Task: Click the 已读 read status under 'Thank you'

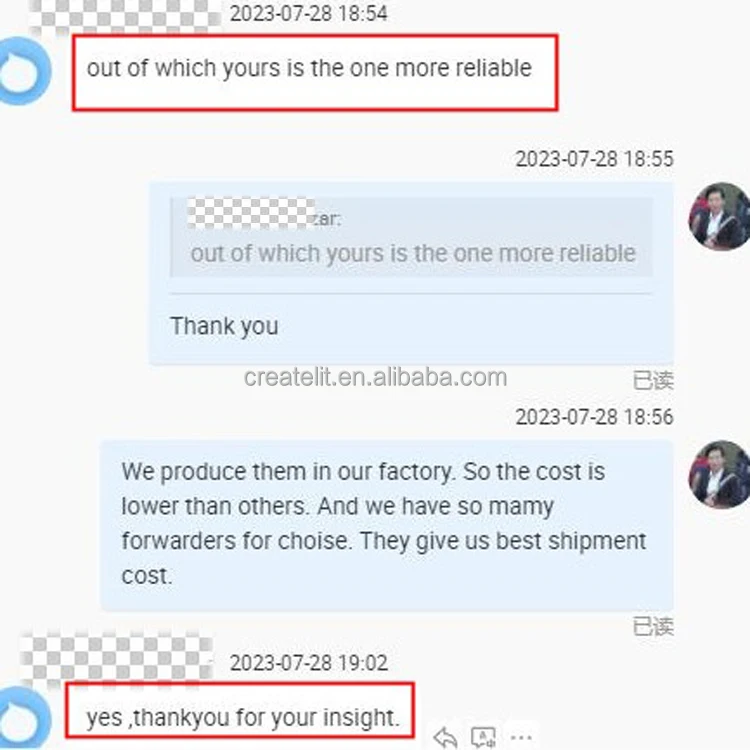Action: (x=653, y=381)
